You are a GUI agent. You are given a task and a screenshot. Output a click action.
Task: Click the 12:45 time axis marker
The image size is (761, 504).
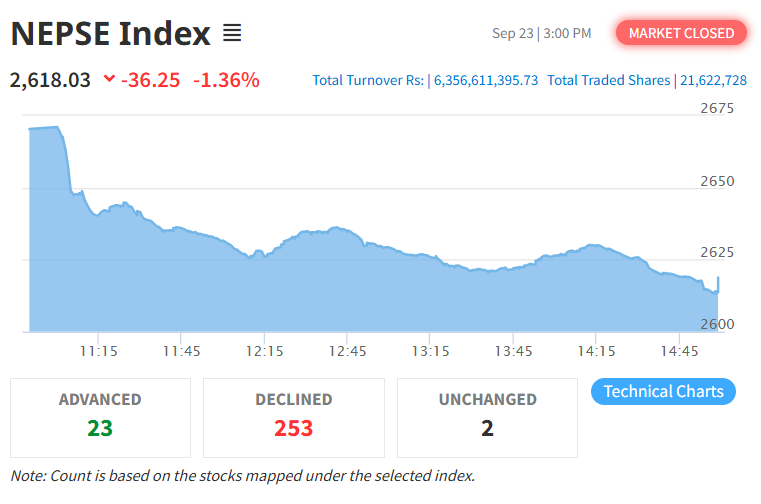coord(347,351)
